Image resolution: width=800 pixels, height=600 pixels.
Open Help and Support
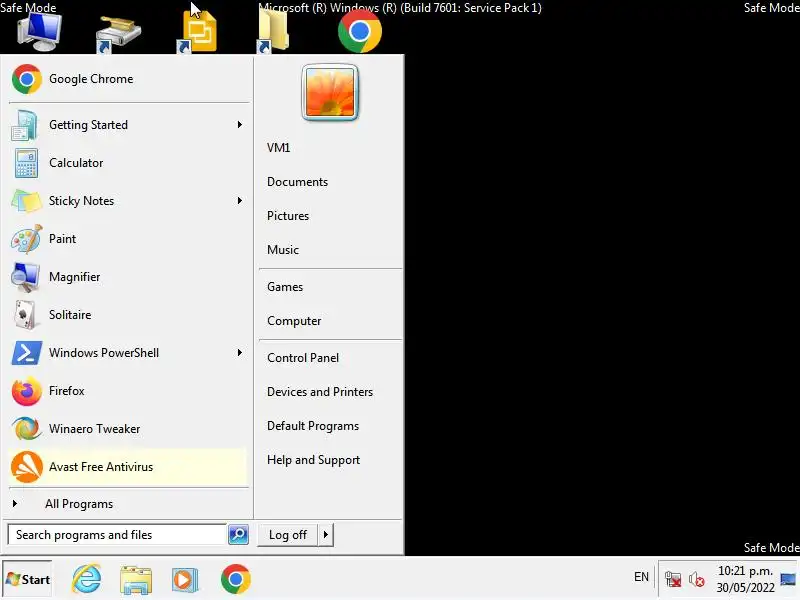313,460
